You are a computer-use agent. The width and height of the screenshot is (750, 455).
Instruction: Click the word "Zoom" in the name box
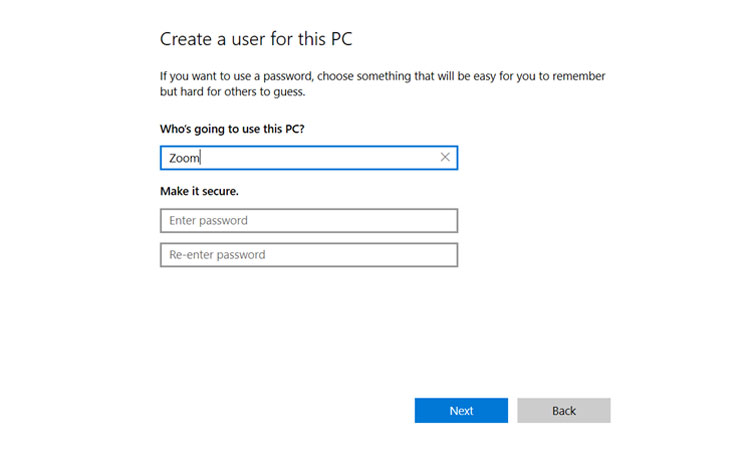pyautogui.click(x=184, y=158)
